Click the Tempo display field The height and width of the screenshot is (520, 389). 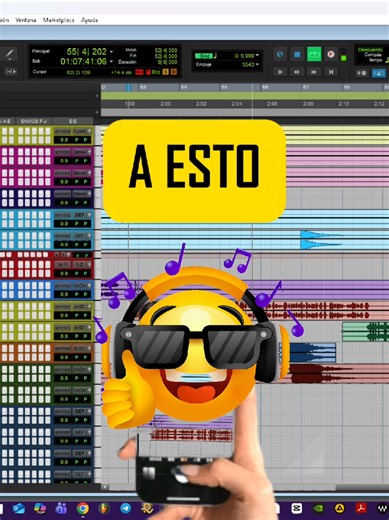click(375, 60)
